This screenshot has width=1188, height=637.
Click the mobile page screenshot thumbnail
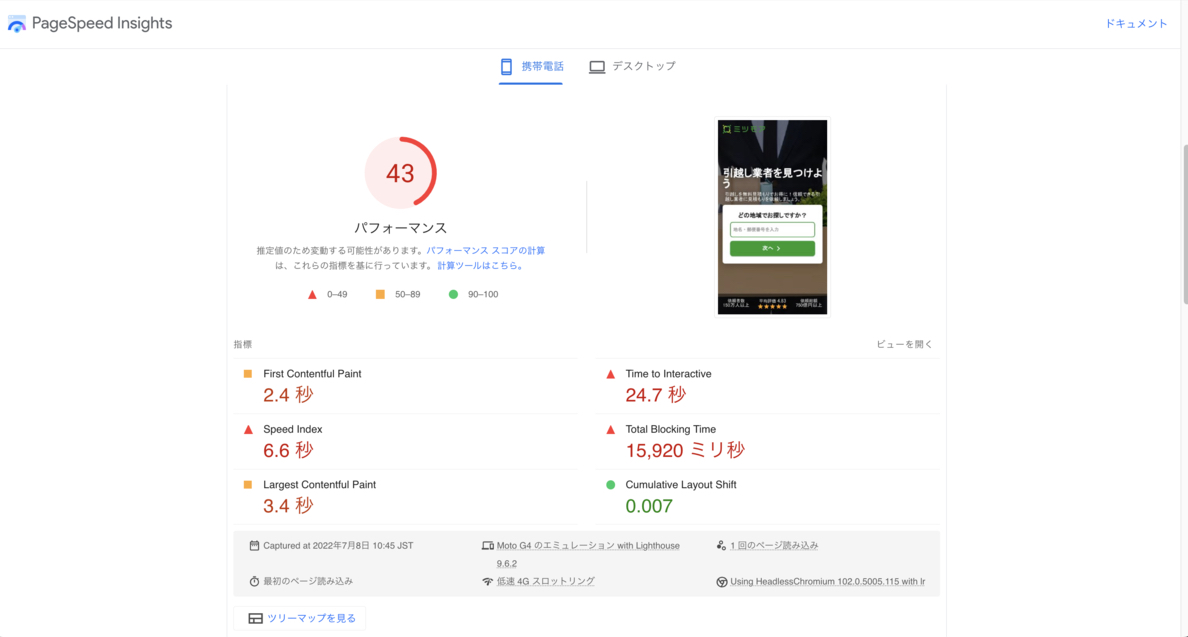[x=772, y=217]
